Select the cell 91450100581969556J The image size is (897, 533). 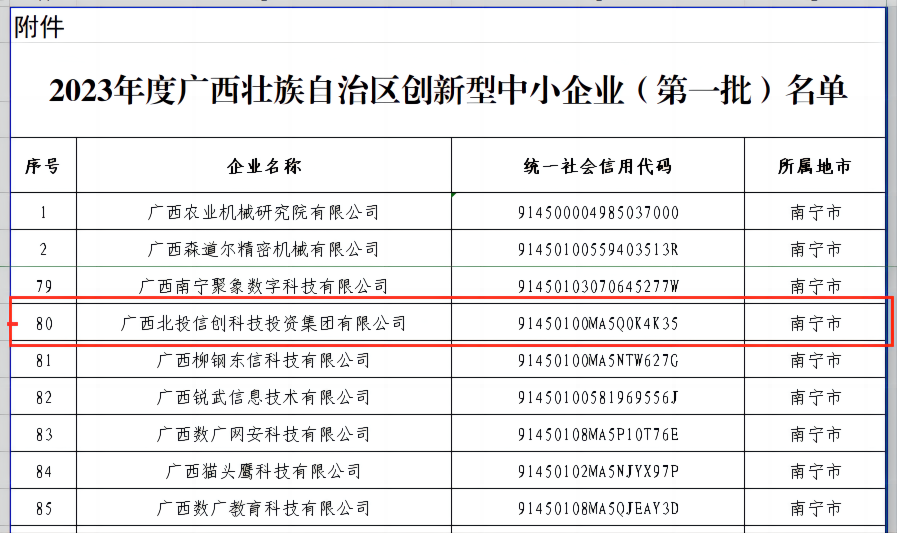(x=598, y=397)
